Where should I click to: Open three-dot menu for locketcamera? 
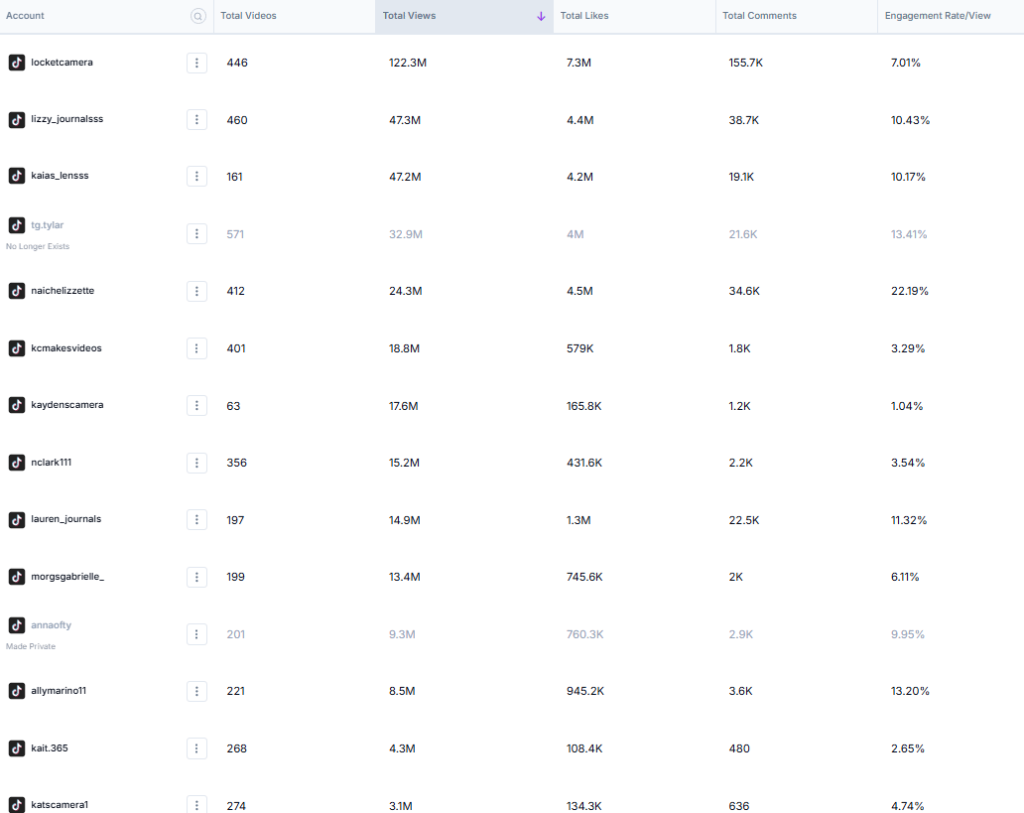[197, 63]
